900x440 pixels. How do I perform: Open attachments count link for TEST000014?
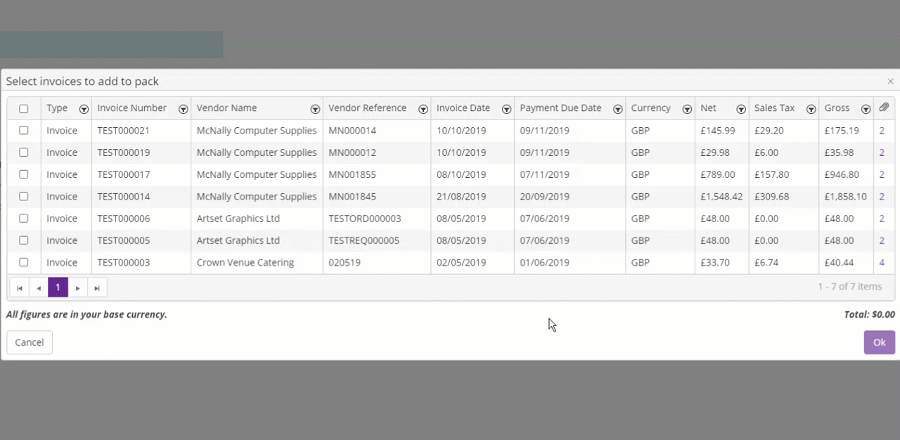882,196
